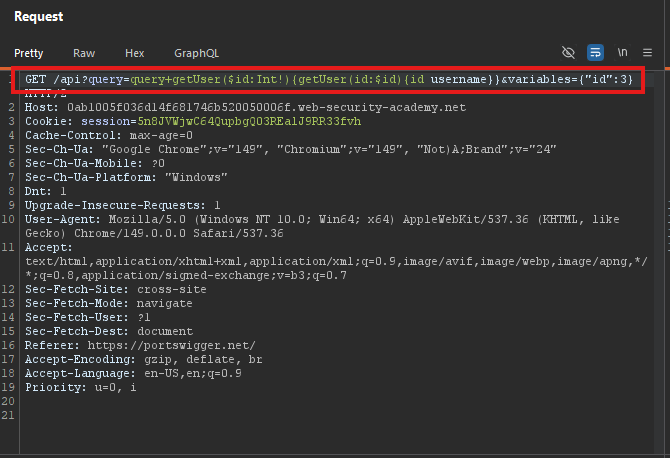Open the hamburger options menu

click(x=647, y=53)
